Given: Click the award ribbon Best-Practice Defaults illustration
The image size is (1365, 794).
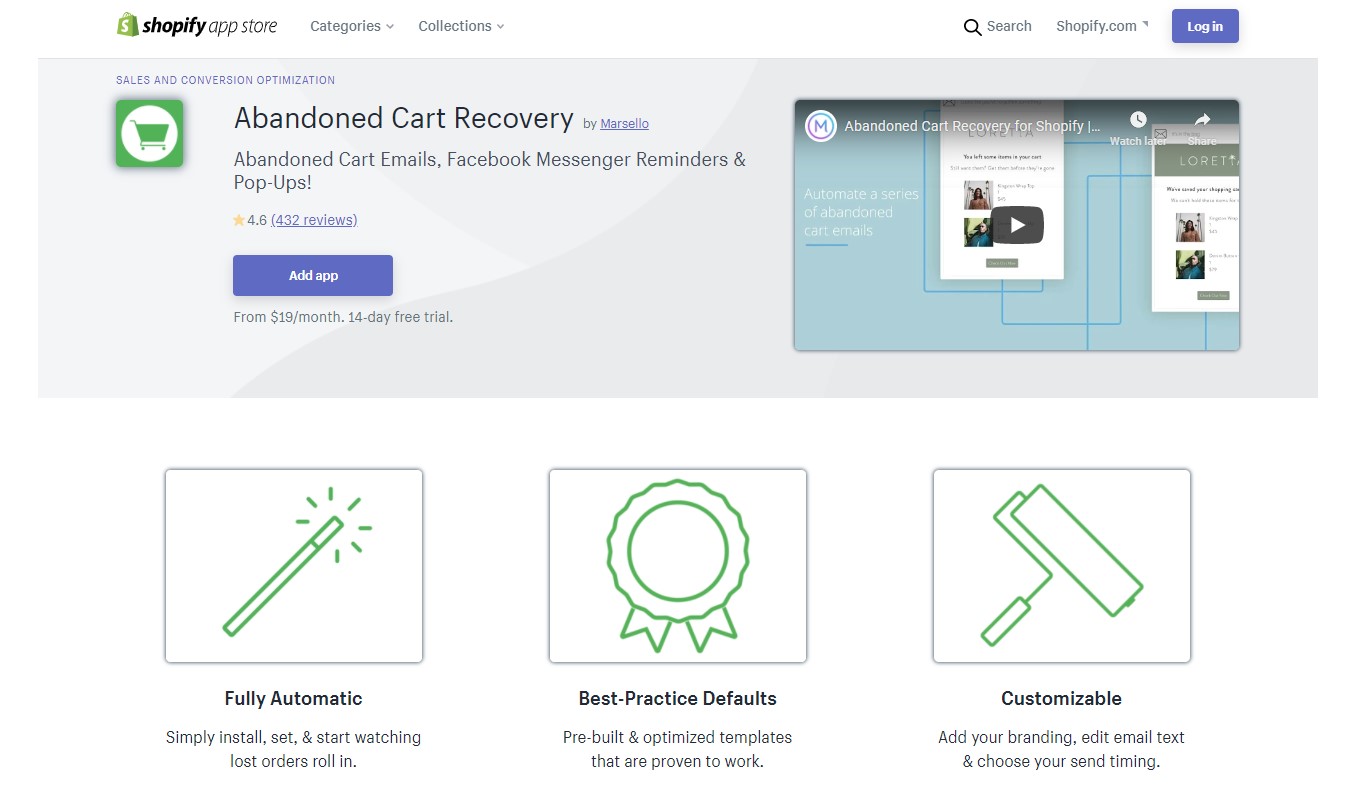Looking at the screenshot, I should click(678, 566).
